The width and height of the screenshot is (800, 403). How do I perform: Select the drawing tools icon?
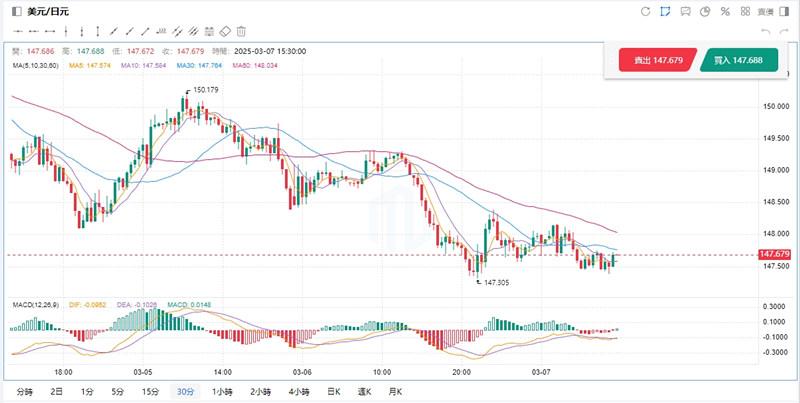666,11
